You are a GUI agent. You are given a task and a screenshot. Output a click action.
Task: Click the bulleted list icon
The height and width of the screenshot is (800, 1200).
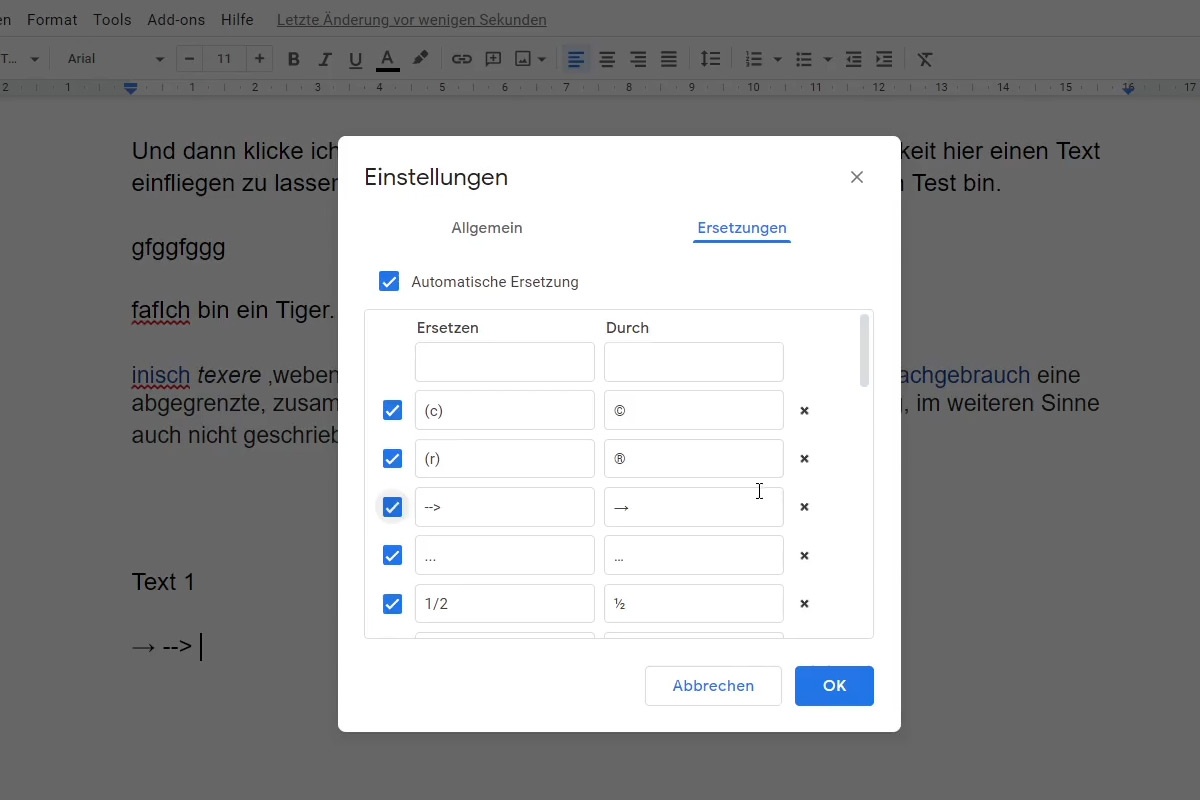point(804,59)
